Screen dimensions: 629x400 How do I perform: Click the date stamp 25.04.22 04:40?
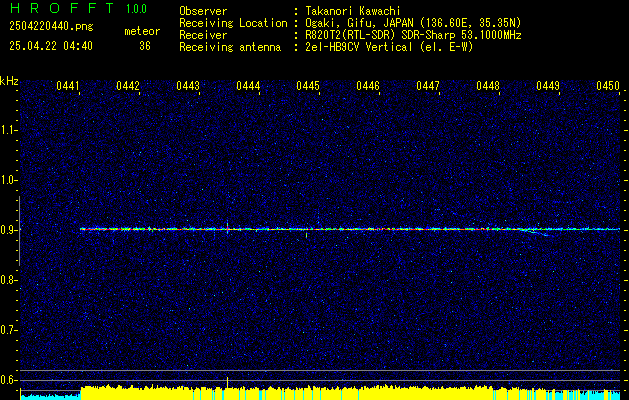tap(51, 46)
